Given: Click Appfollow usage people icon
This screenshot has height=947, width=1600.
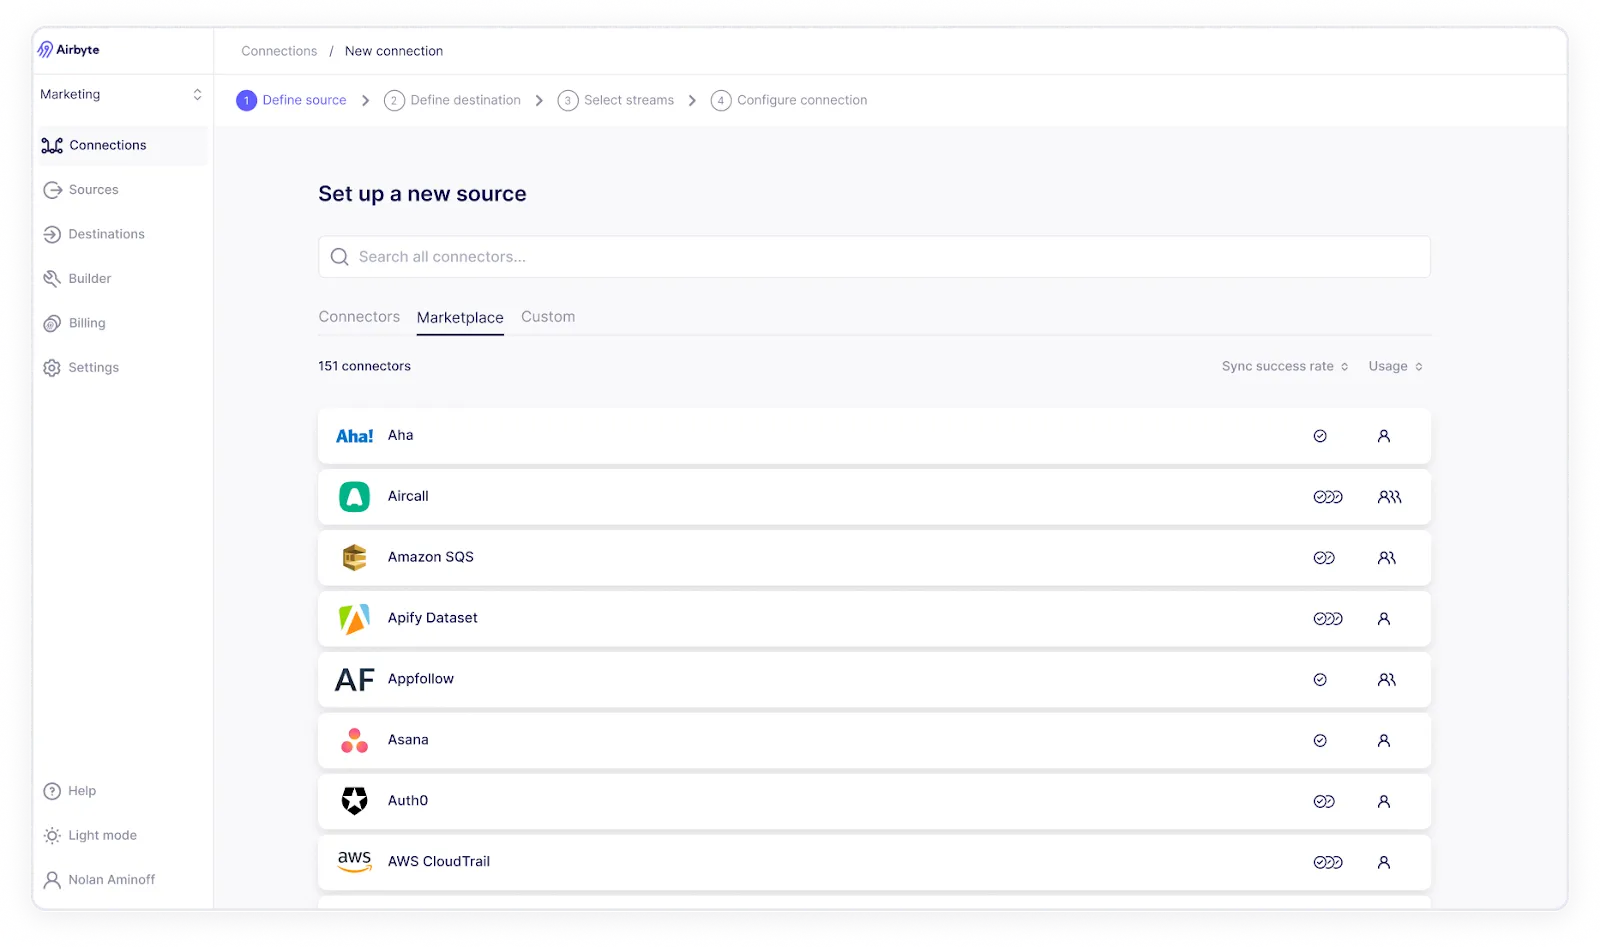Looking at the screenshot, I should tap(1386, 680).
